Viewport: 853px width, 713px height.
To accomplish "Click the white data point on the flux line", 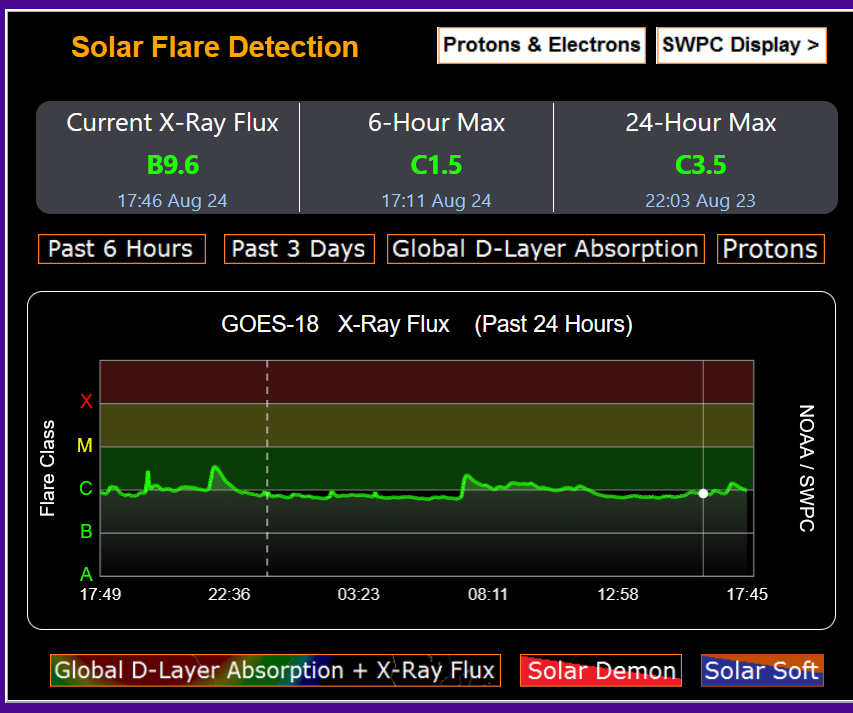I will pos(703,493).
